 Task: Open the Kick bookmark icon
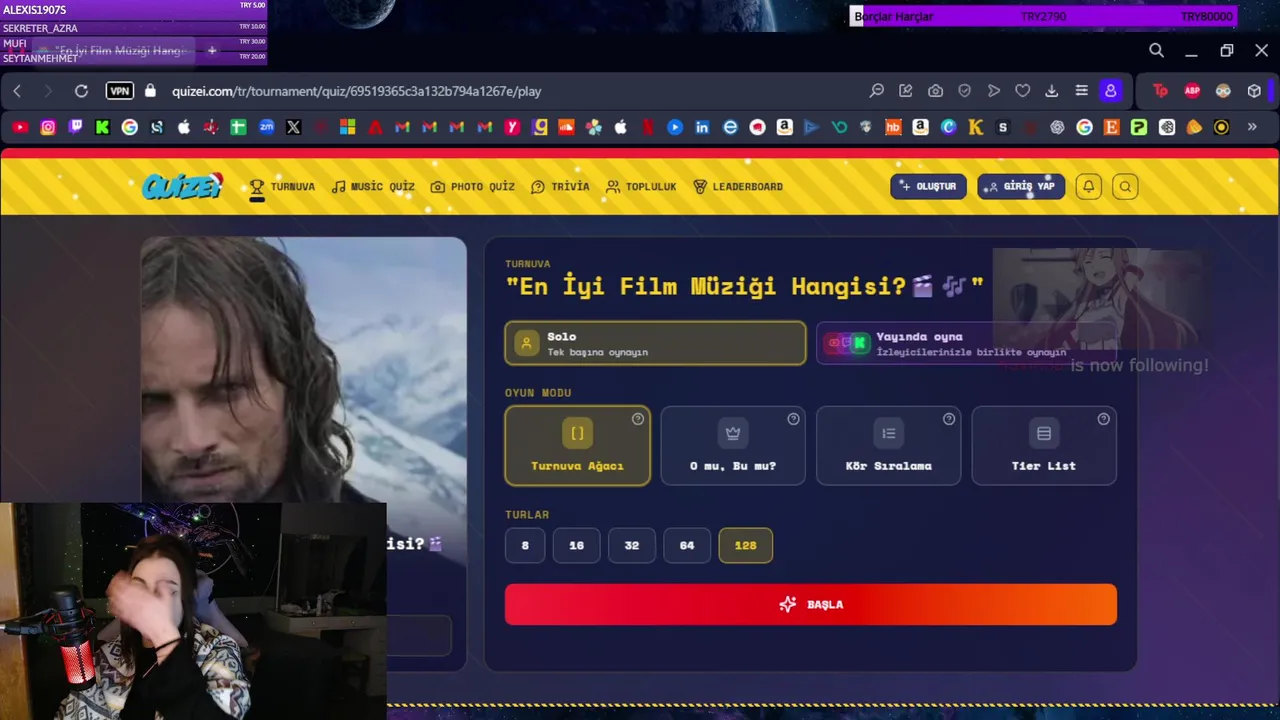(x=102, y=127)
